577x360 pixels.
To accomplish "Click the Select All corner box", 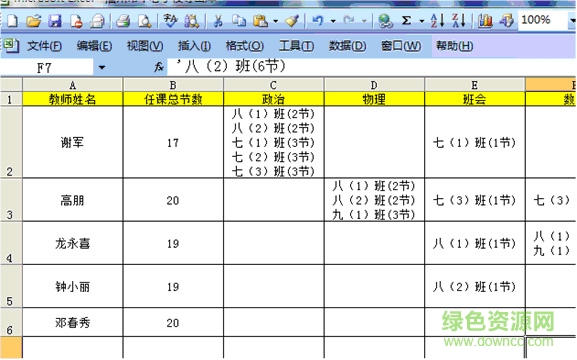I will 11,85.
